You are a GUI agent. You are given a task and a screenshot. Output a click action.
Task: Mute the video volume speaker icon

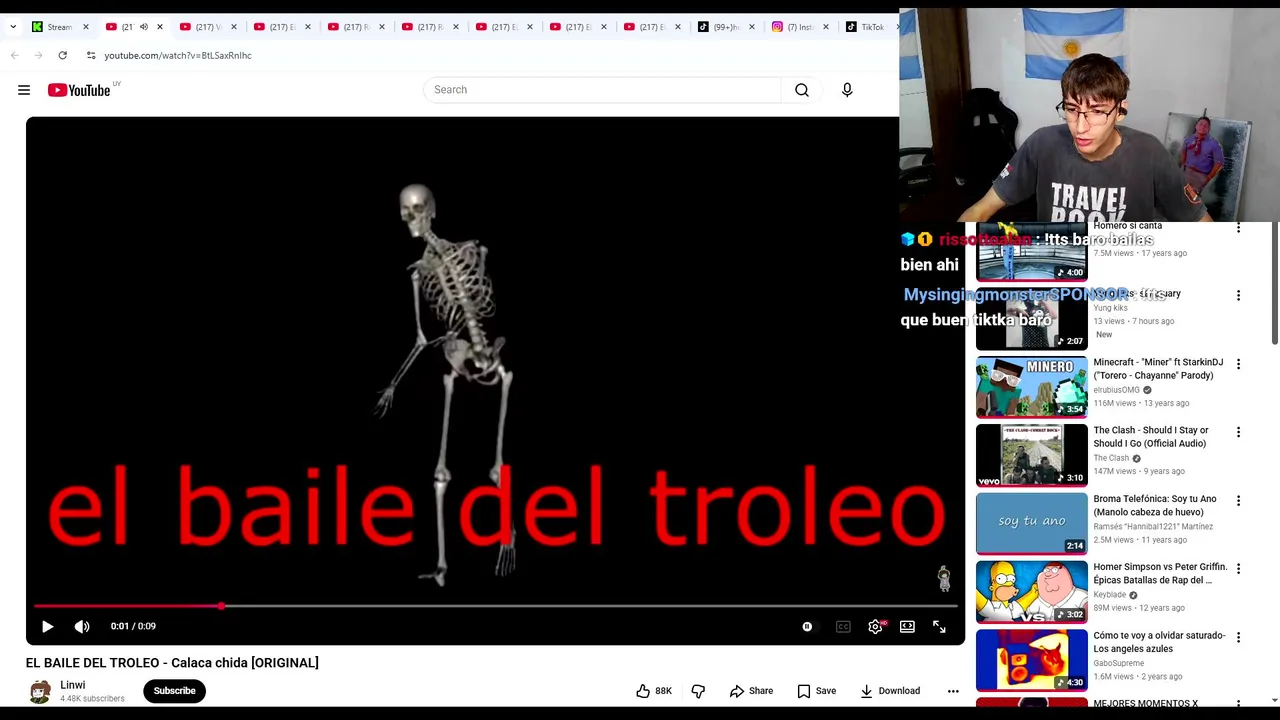82,626
